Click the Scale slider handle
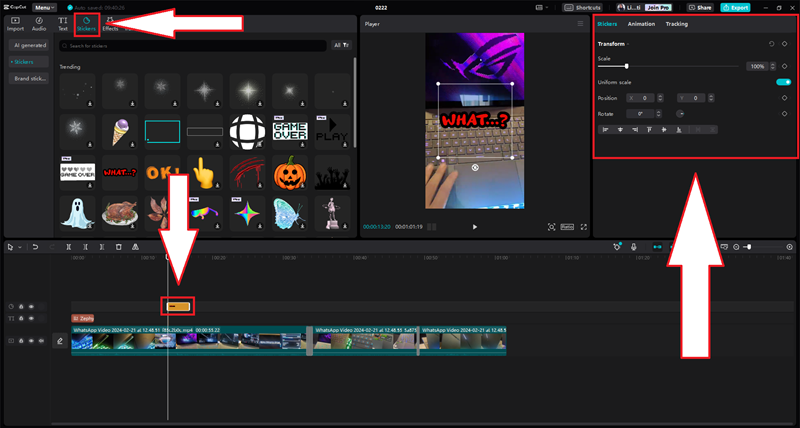The image size is (800, 428). [627, 66]
